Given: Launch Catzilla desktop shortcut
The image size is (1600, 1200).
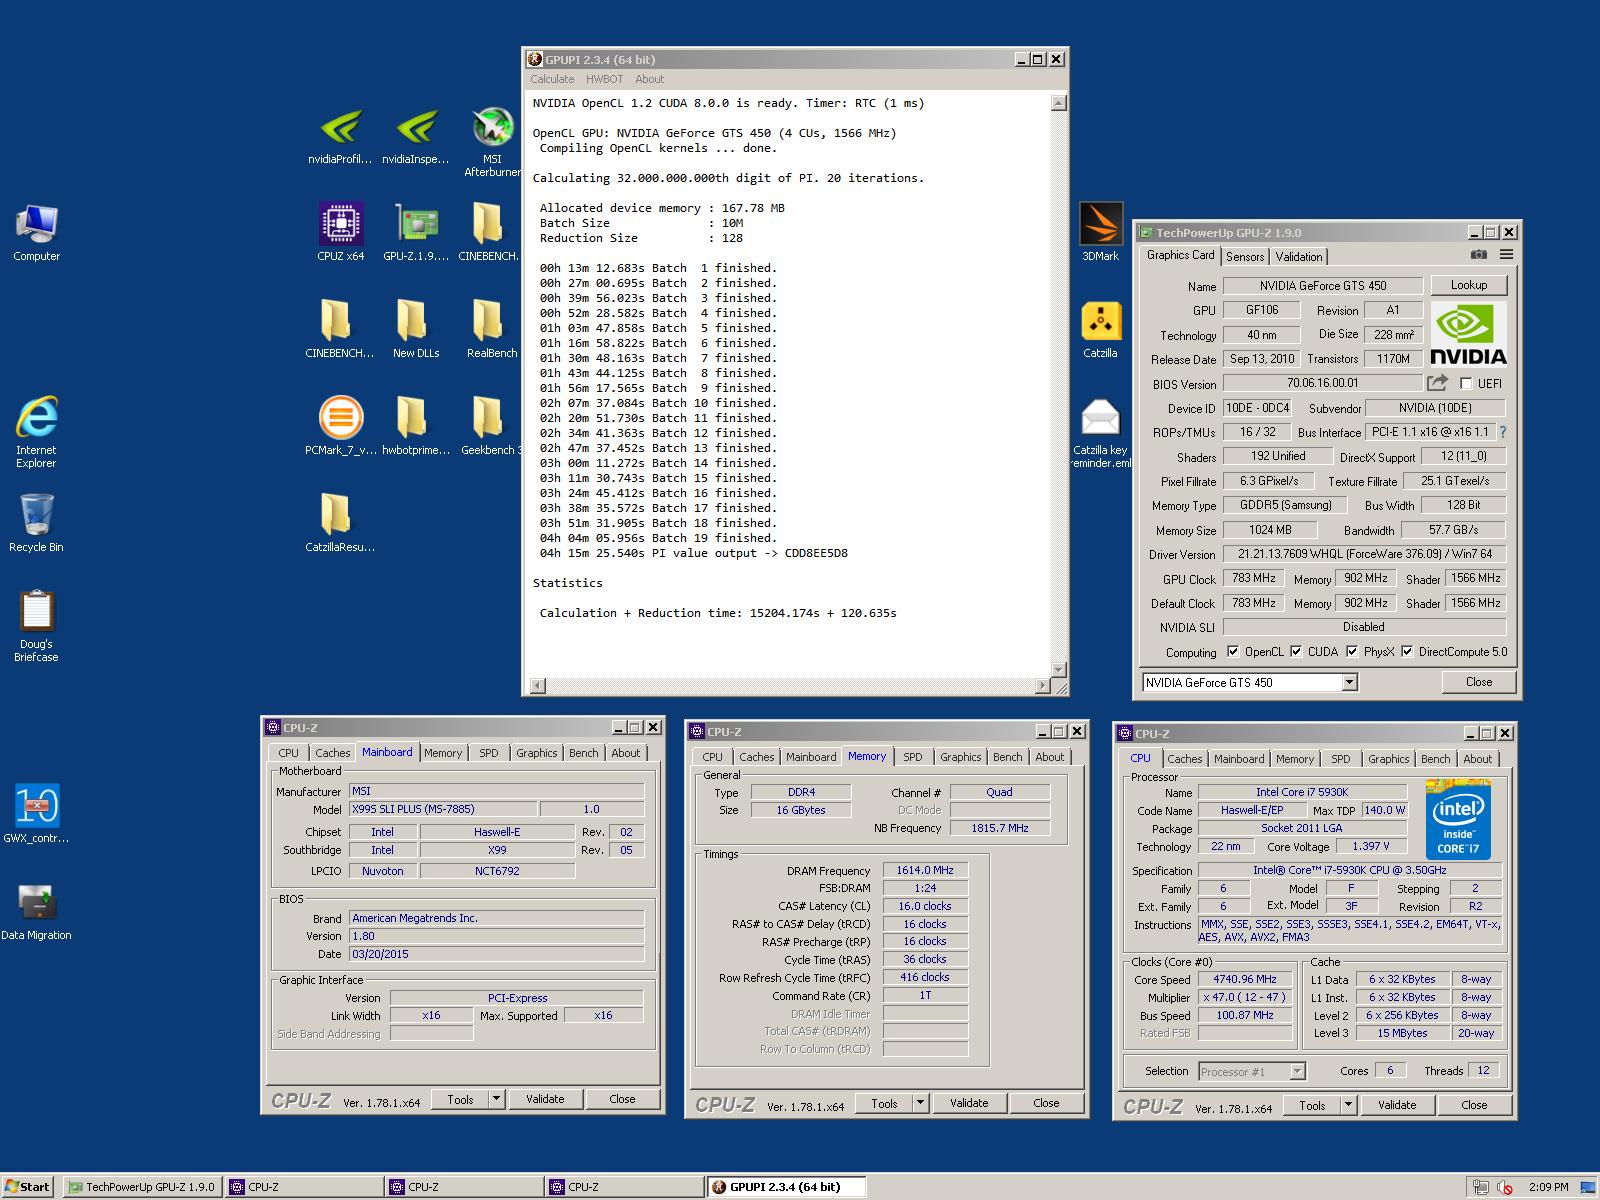Looking at the screenshot, I should point(1100,329).
